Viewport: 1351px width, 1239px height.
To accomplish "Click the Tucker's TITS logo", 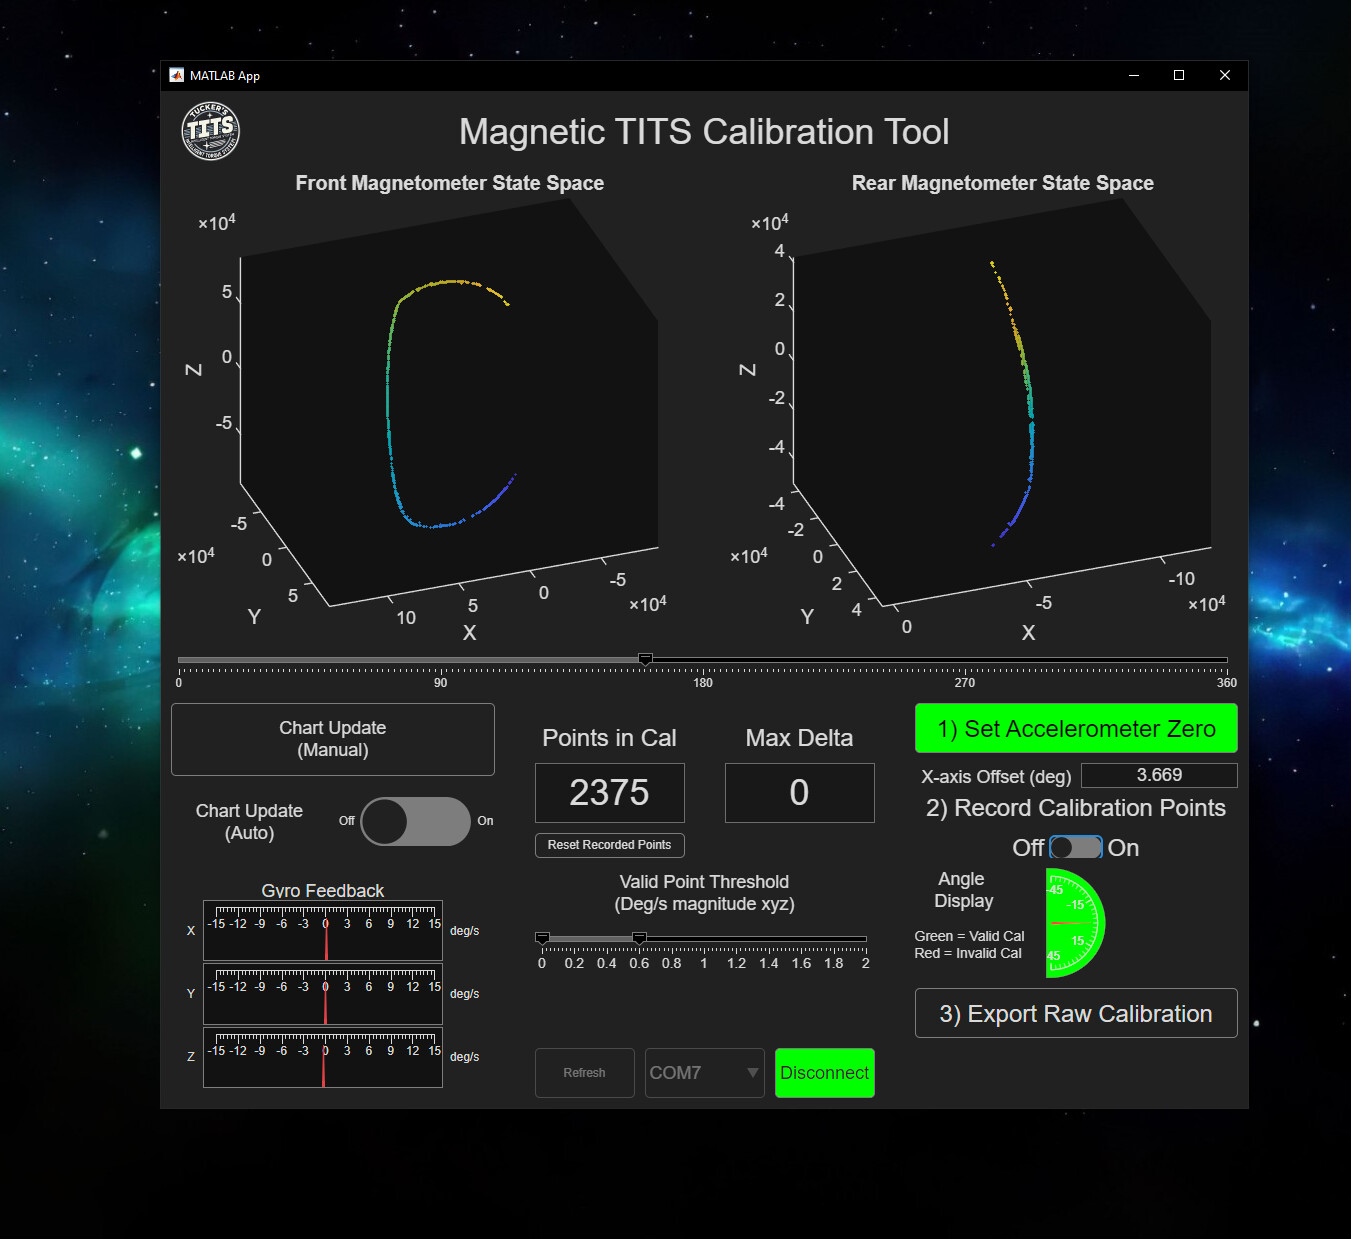I will [210, 131].
